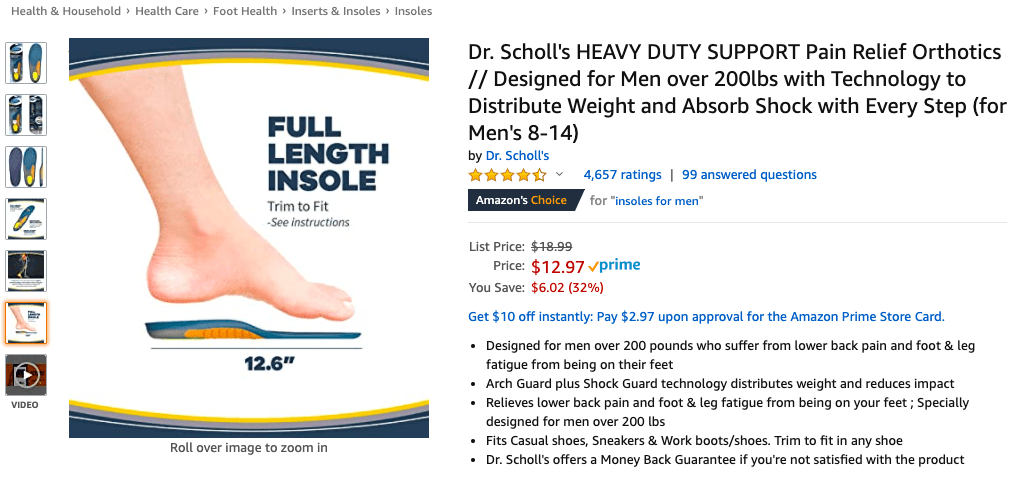The width and height of the screenshot is (1023, 484).
Task: Expand the star rating breakdown arrow
Action: point(560,175)
